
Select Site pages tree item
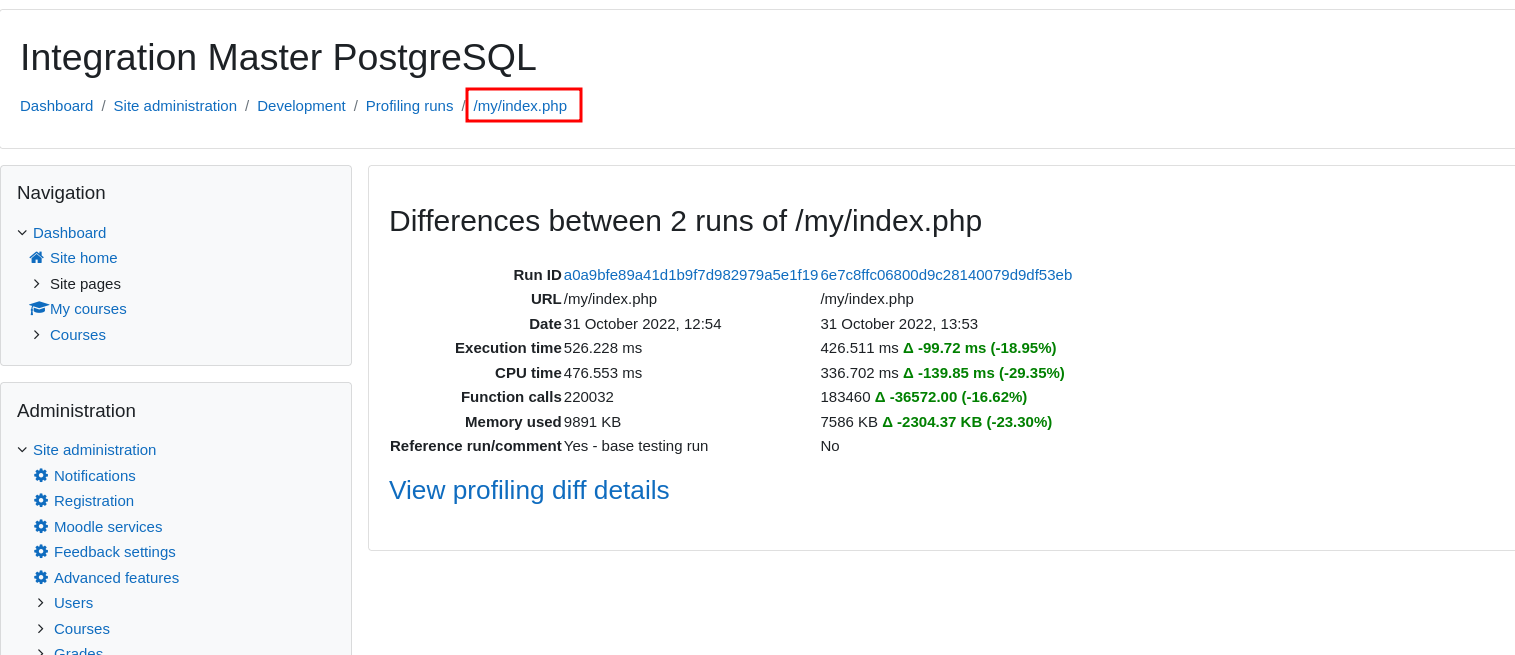click(x=85, y=284)
